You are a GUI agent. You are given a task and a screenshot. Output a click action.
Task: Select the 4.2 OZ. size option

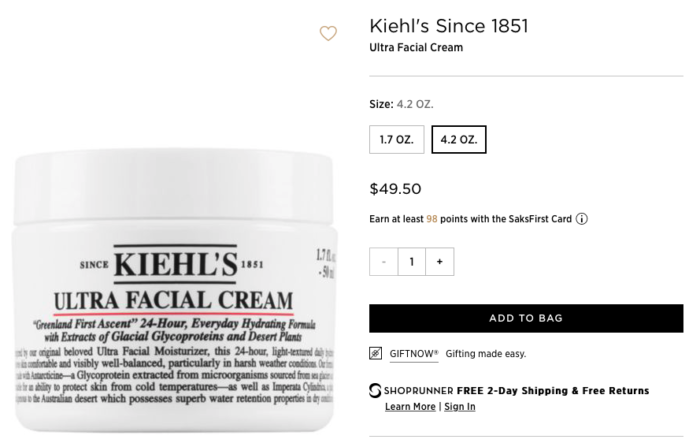click(x=458, y=139)
